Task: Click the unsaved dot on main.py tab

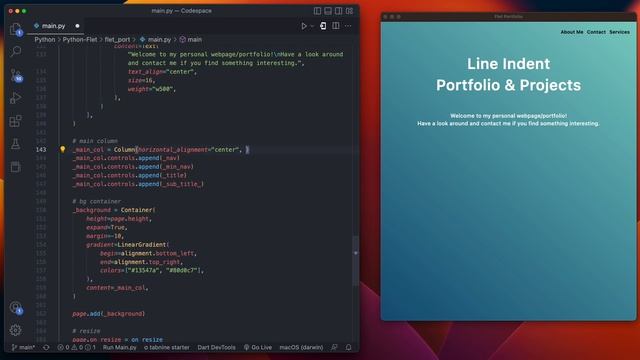Action: click(x=77, y=26)
